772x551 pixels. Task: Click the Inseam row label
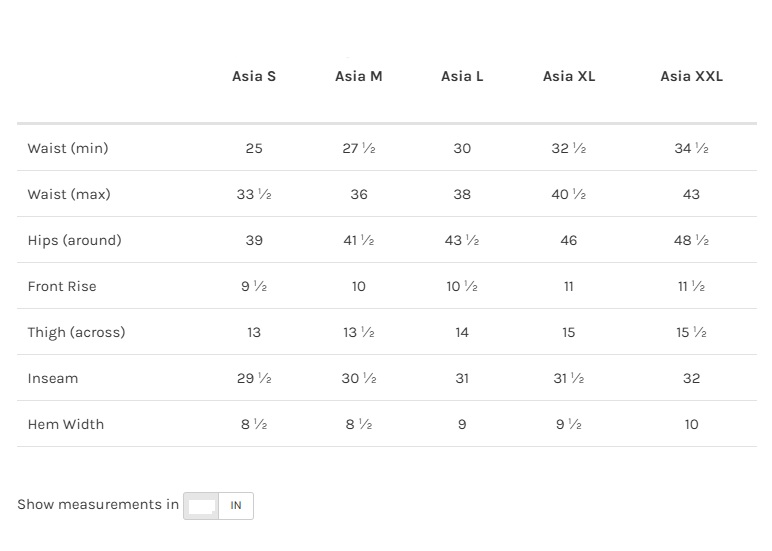click(53, 378)
